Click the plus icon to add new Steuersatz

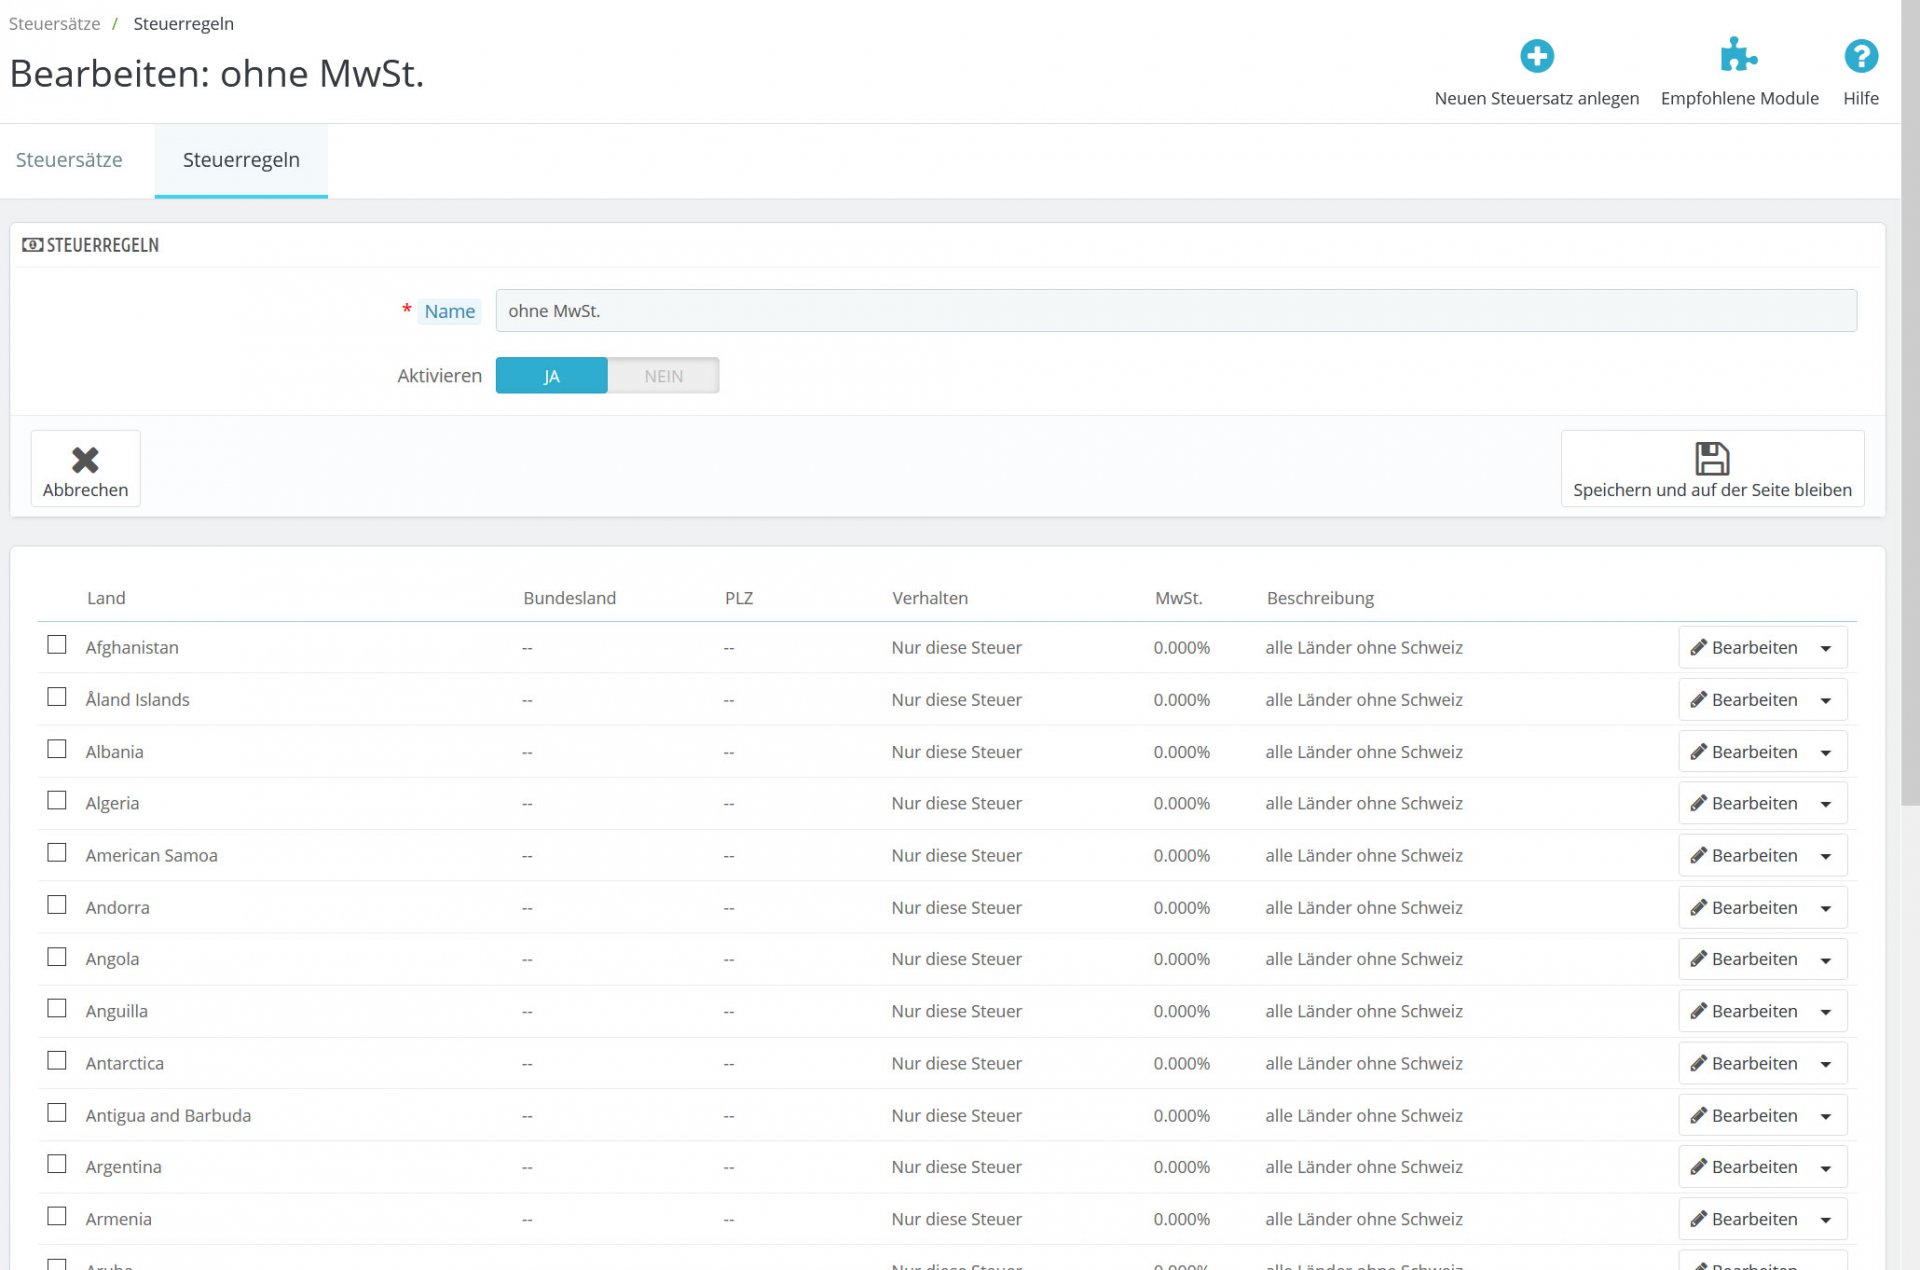(1536, 56)
